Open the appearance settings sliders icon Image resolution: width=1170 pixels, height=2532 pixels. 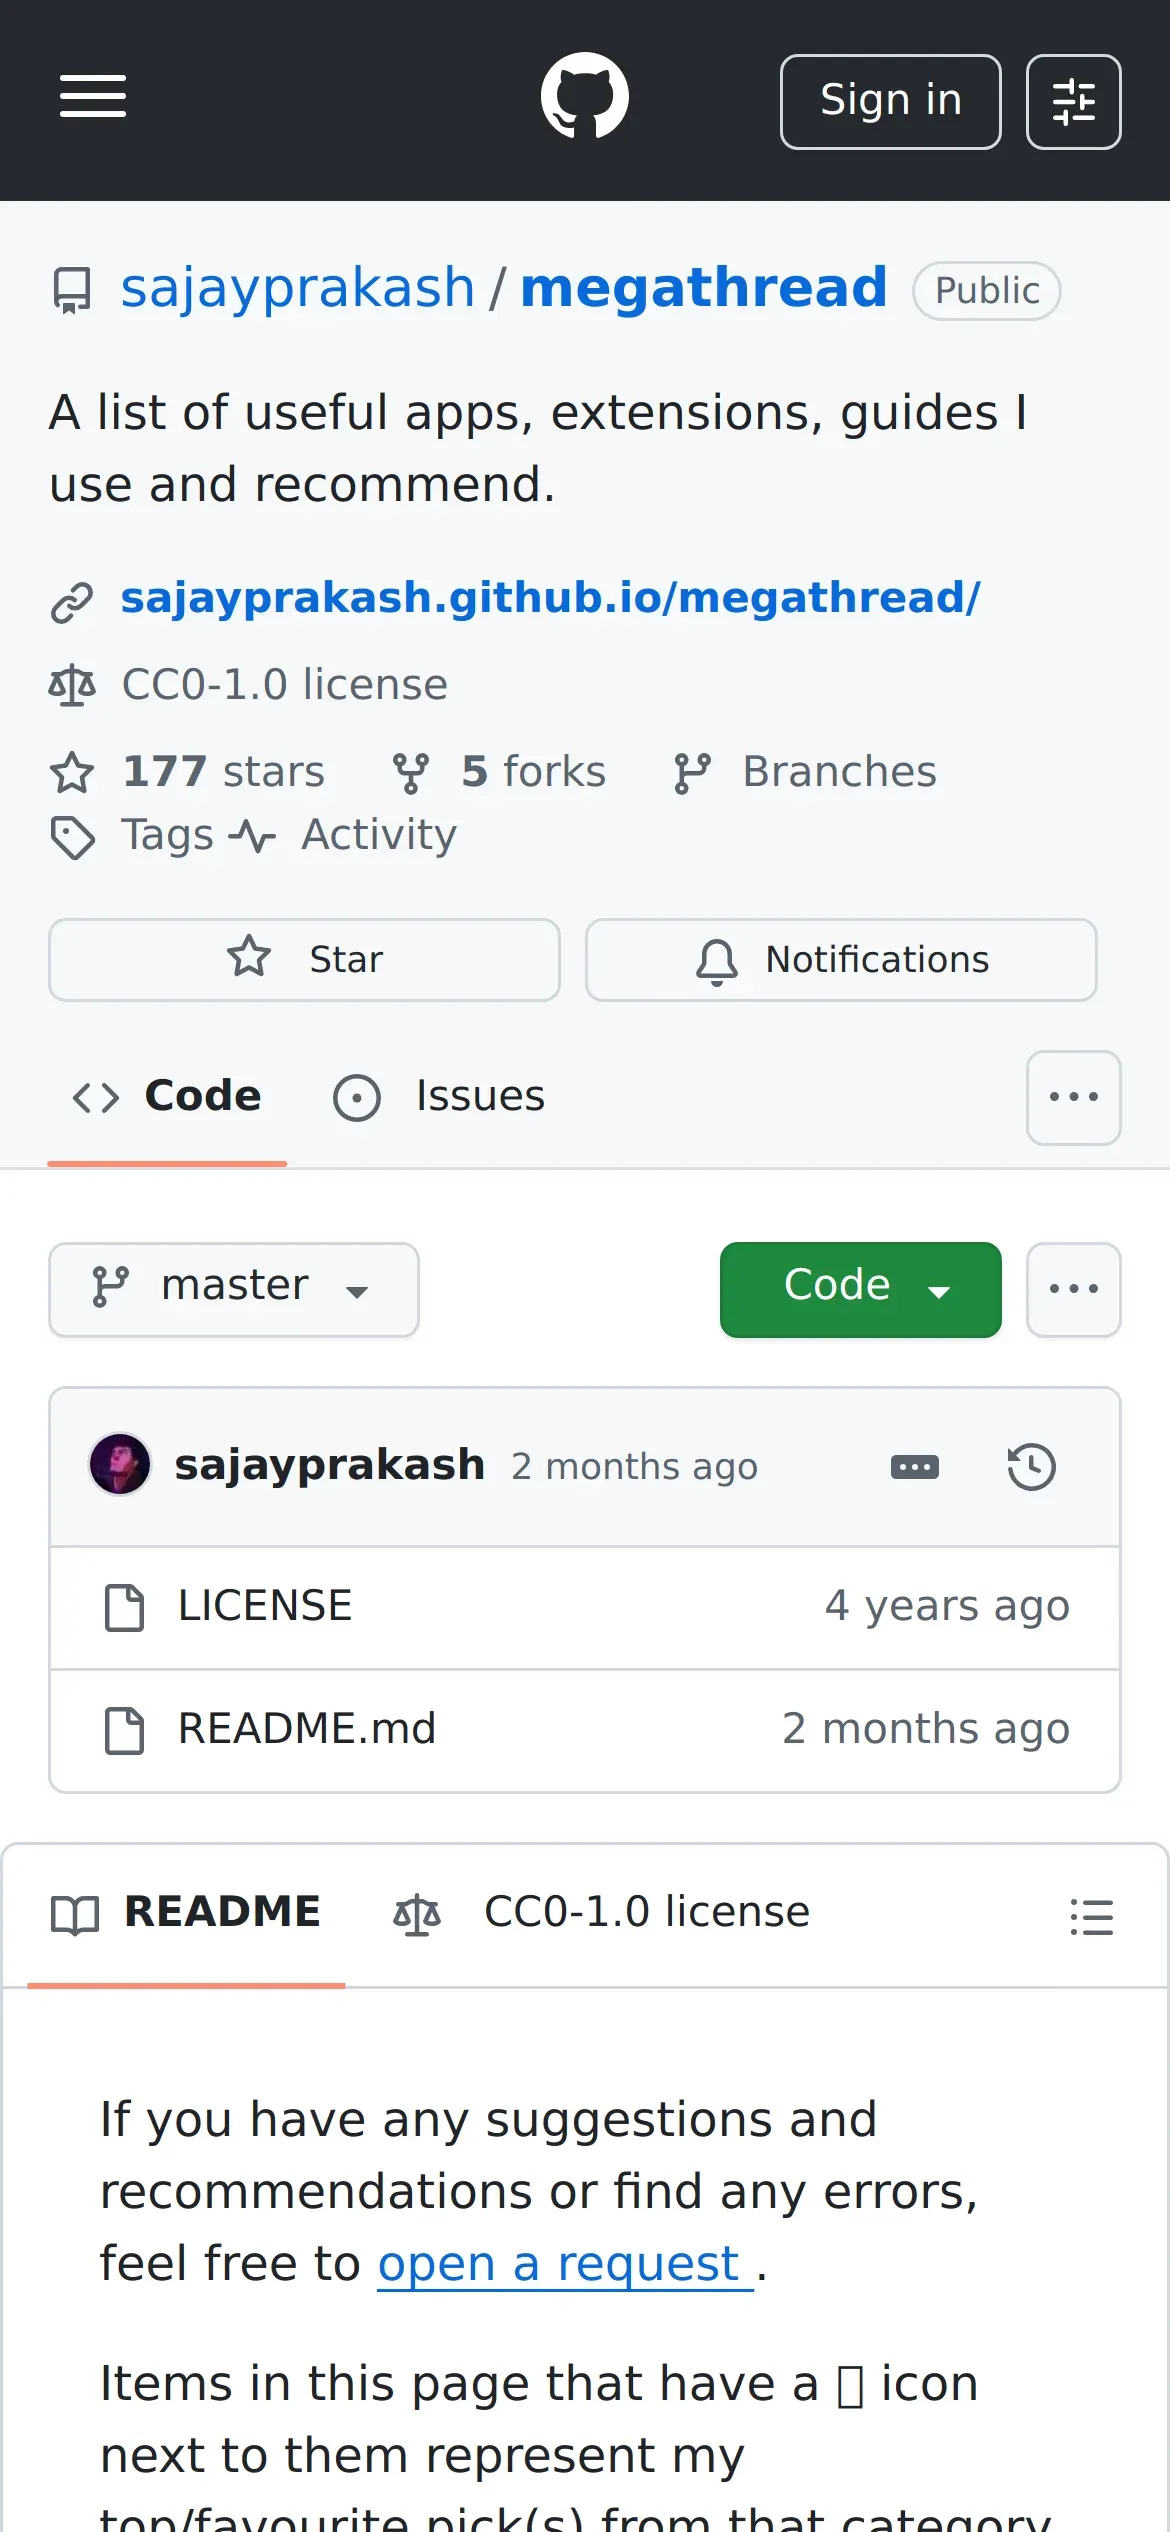(1073, 102)
